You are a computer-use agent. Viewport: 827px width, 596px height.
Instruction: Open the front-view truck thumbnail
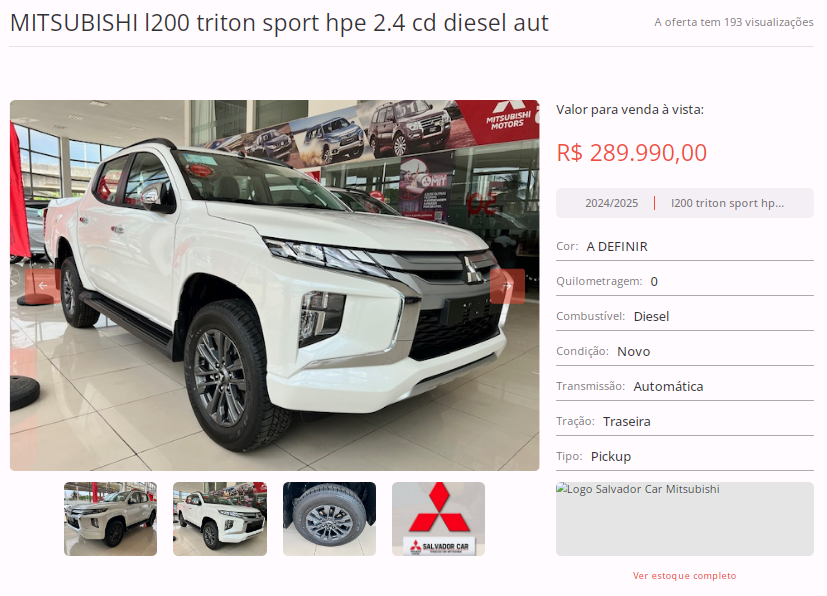110,518
